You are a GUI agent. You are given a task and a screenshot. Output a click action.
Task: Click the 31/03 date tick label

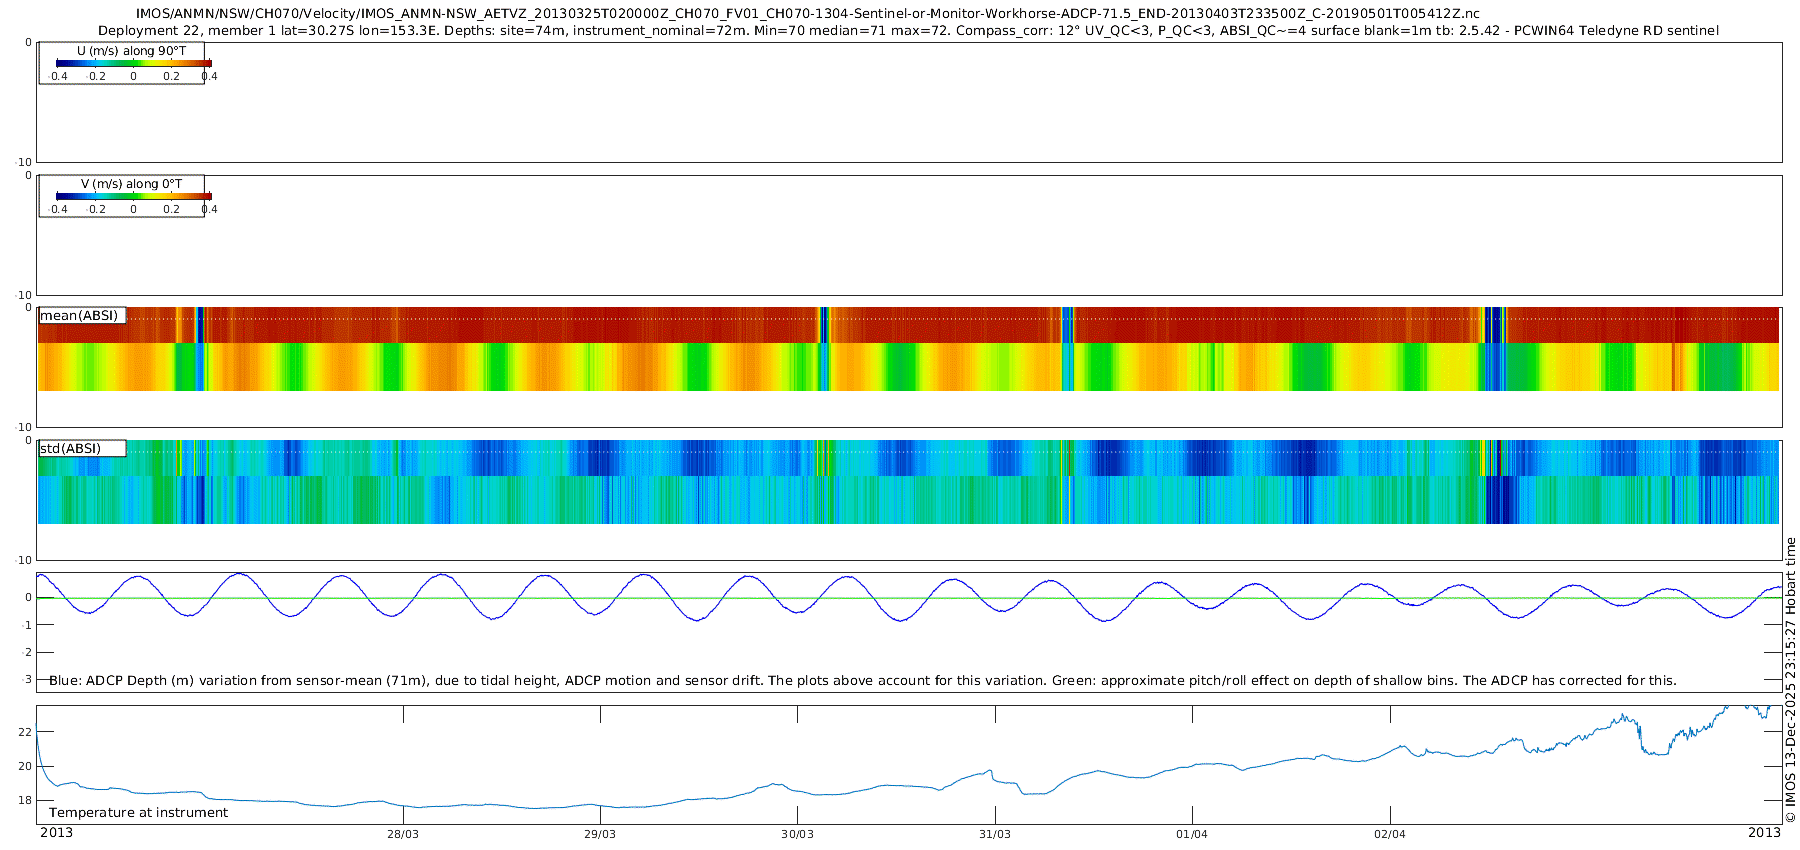pyautogui.click(x=994, y=834)
